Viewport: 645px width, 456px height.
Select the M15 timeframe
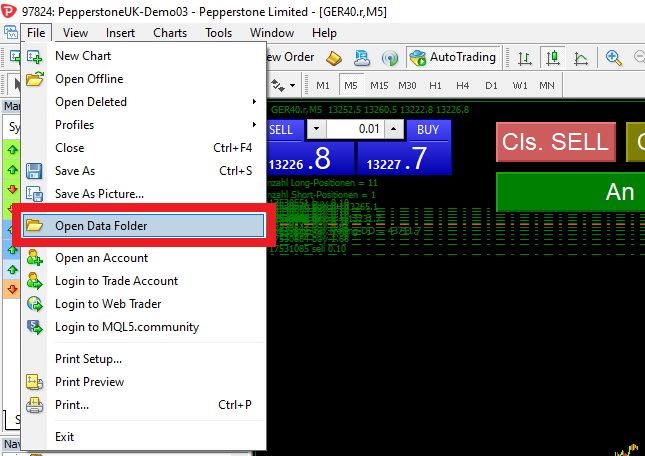(x=379, y=85)
